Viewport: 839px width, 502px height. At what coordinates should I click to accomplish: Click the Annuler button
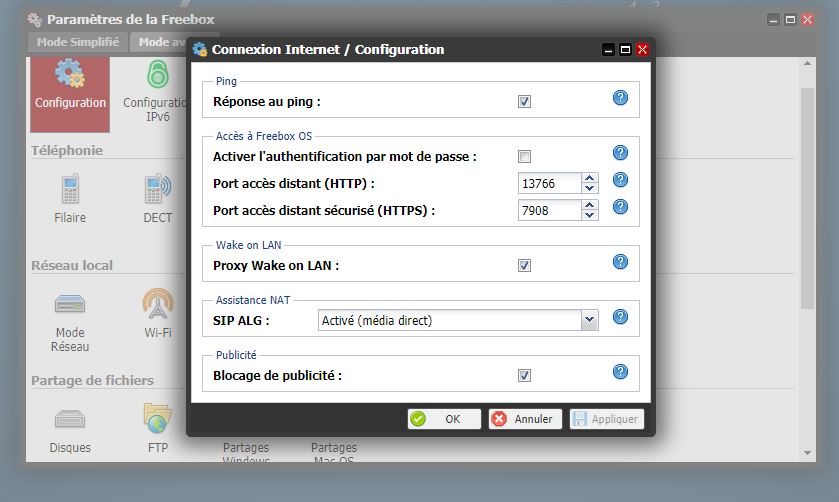click(x=525, y=419)
